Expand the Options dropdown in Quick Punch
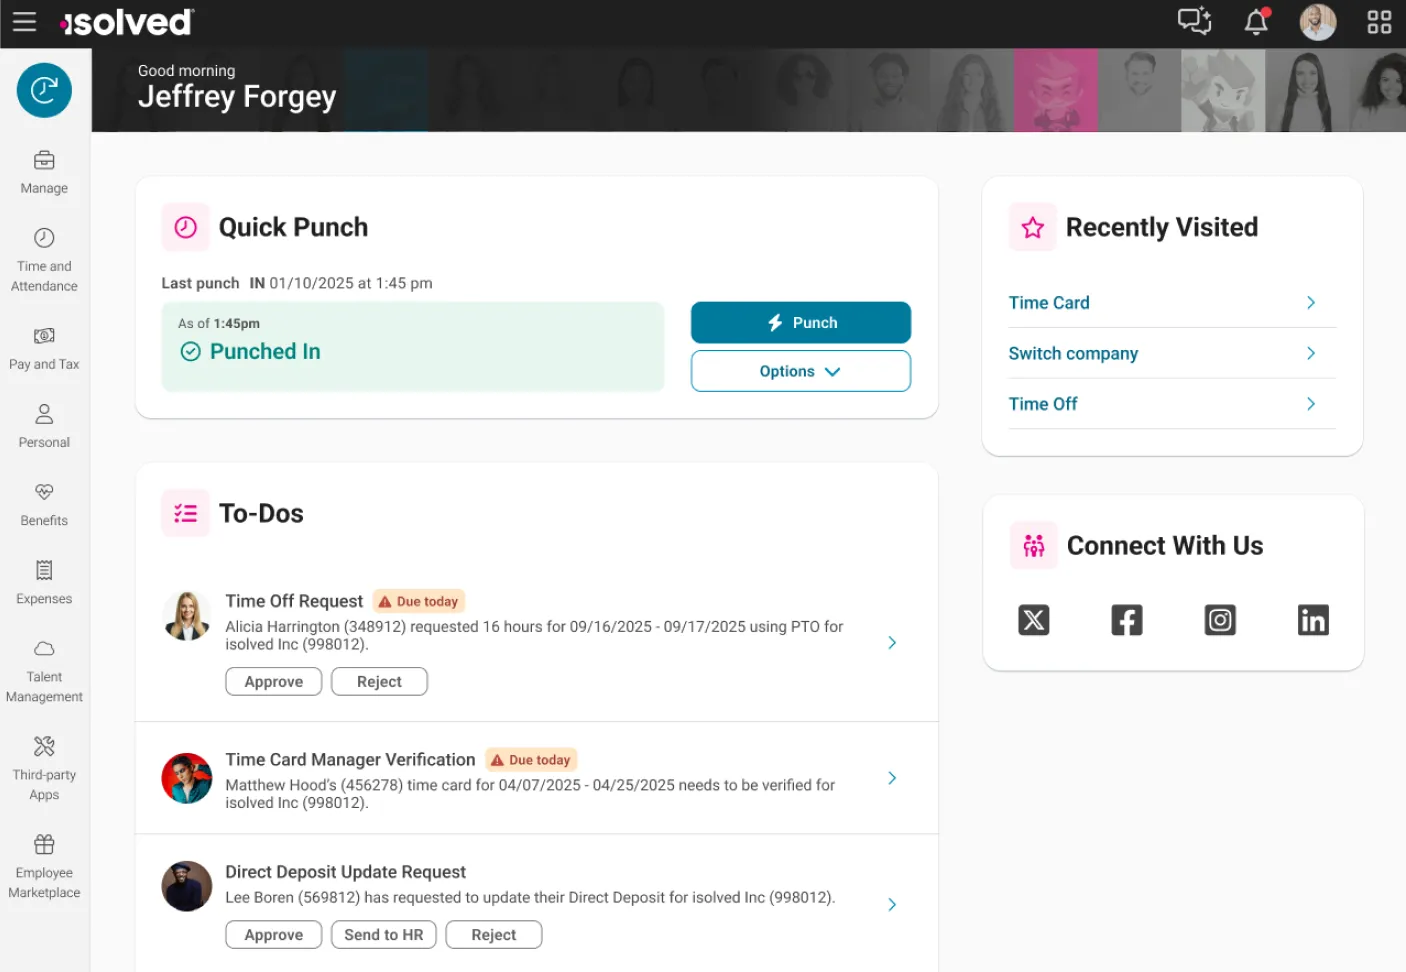 800,371
